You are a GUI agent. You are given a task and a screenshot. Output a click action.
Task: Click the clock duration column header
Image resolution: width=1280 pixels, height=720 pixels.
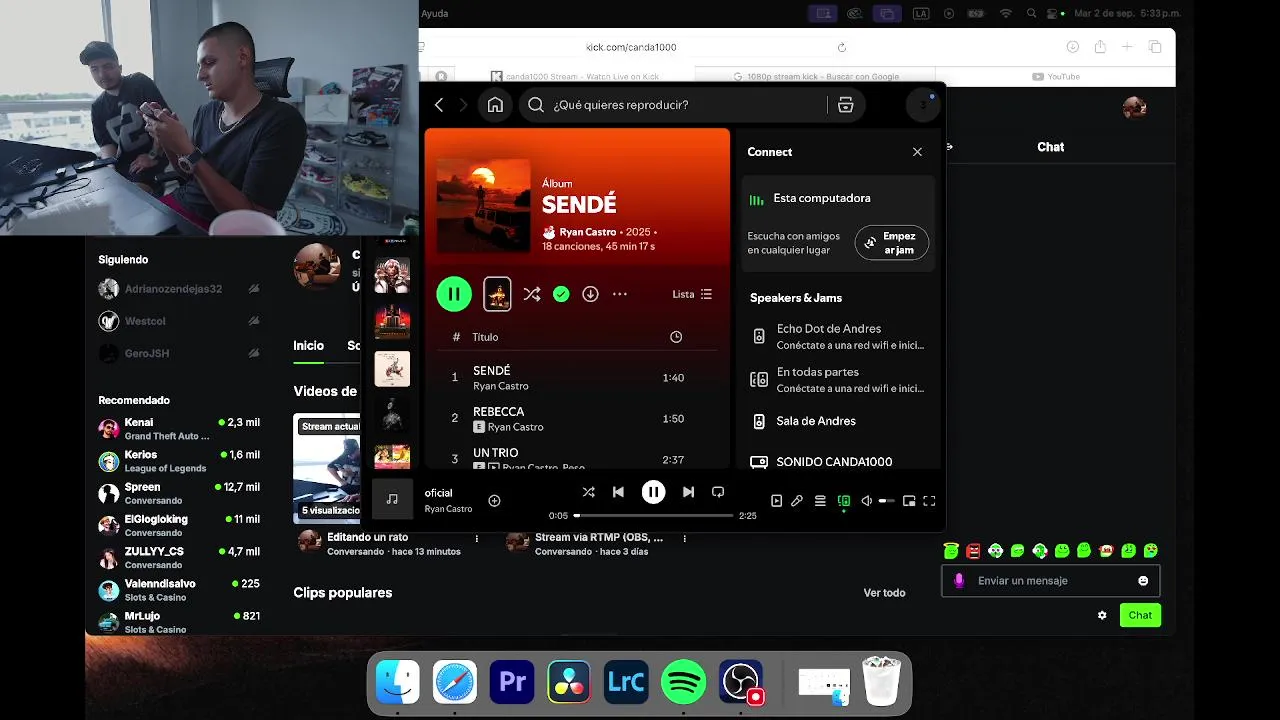pyautogui.click(x=676, y=337)
